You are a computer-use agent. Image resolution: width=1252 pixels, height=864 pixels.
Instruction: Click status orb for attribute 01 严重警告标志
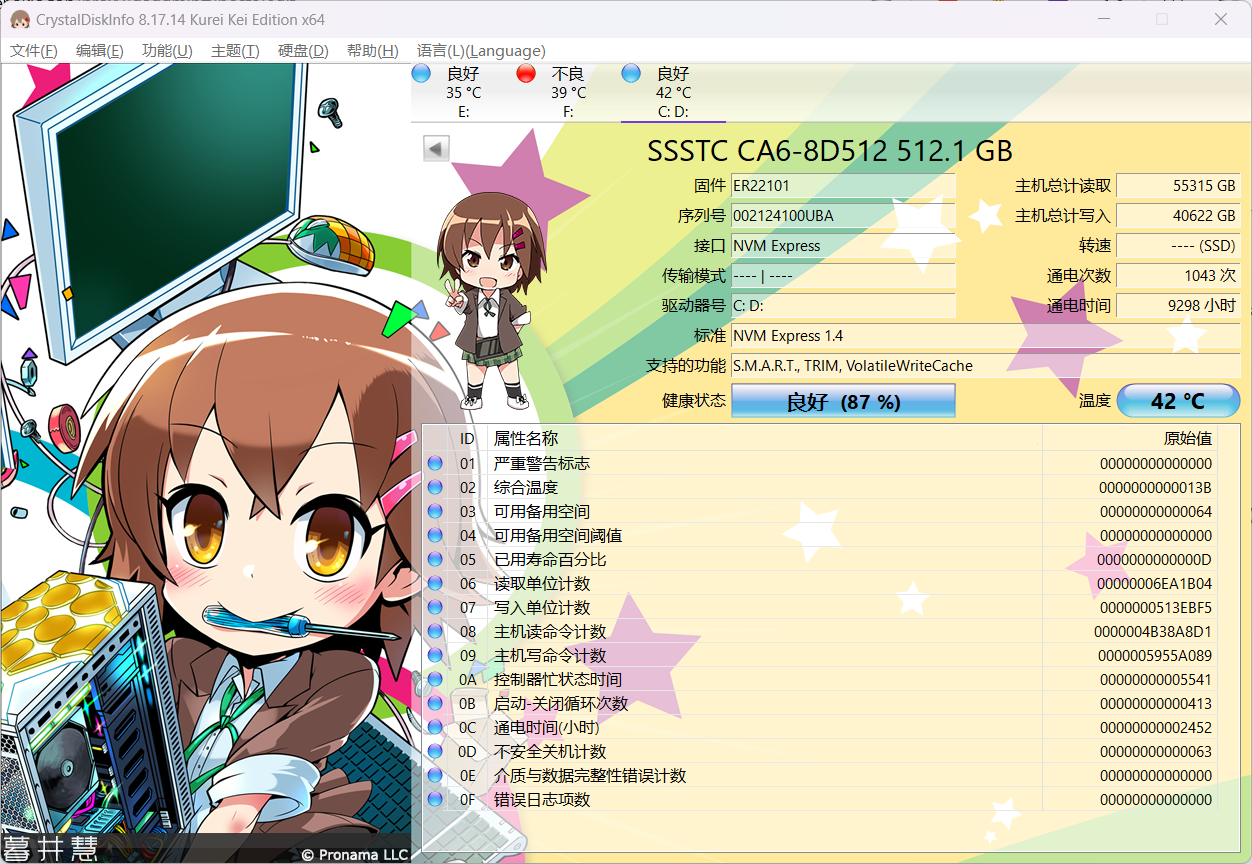[435, 464]
